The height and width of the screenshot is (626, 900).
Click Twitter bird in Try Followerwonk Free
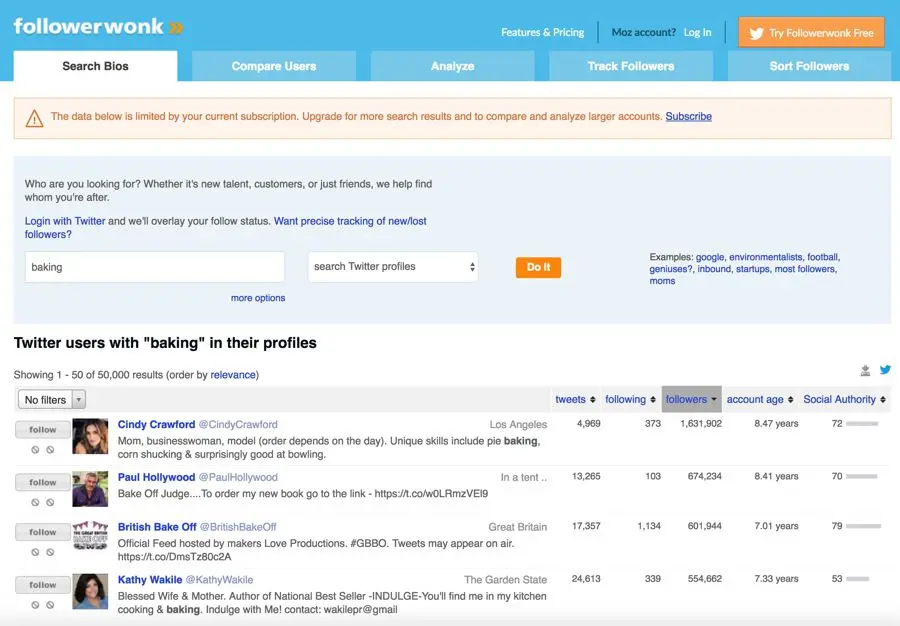click(757, 33)
